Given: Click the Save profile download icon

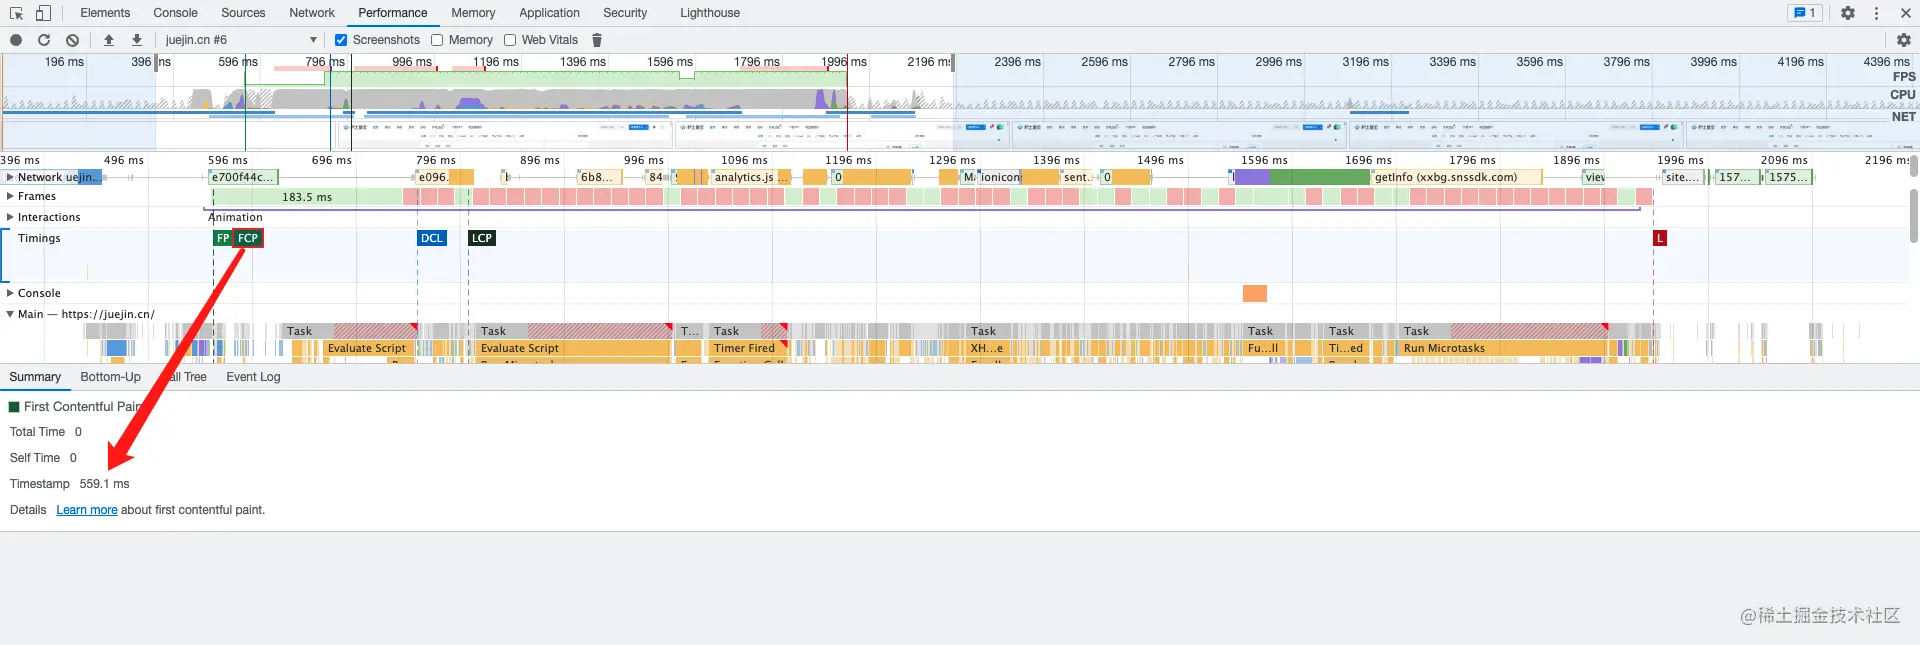Looking at the screenshot, I should [x=137, y=40].
